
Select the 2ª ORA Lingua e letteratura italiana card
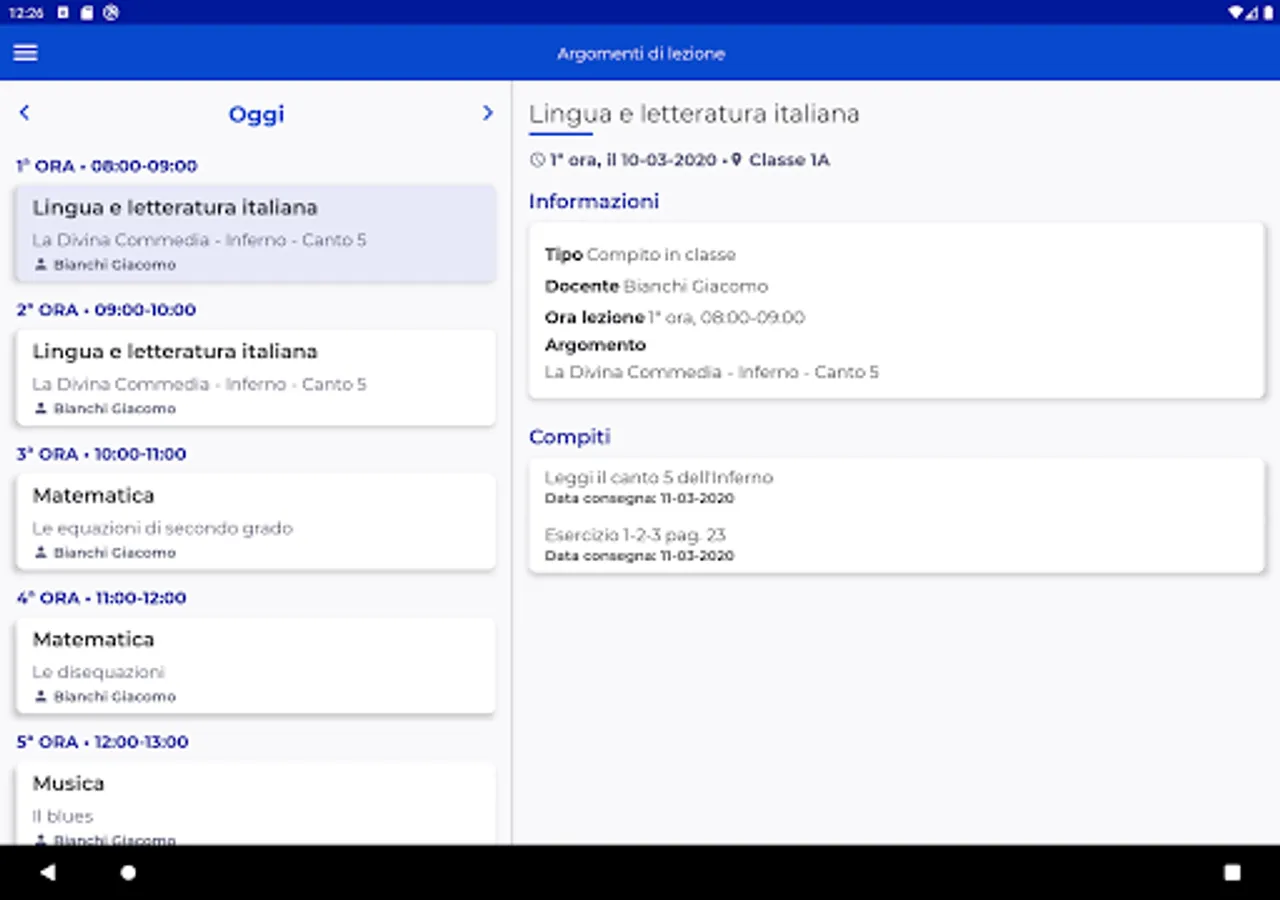click(256, 378)
